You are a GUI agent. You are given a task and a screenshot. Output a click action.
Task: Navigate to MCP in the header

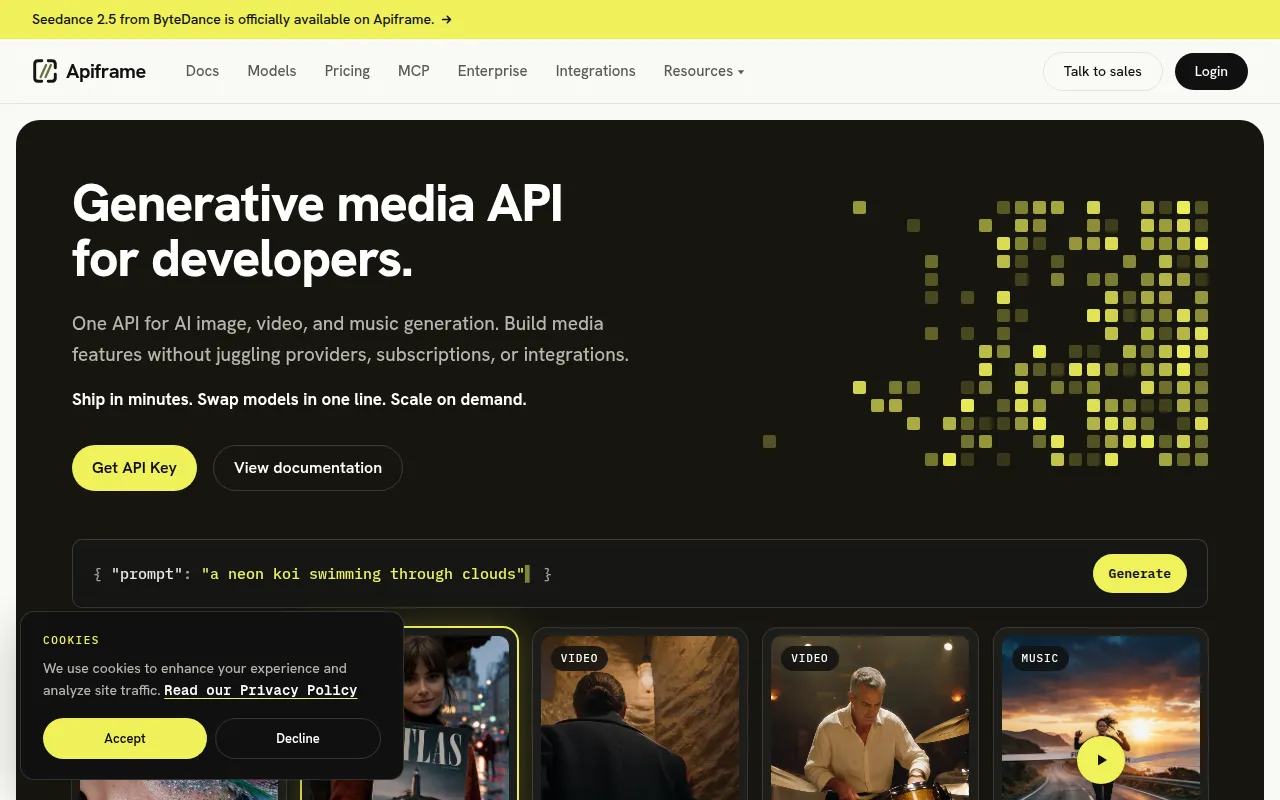click(414, 71)
